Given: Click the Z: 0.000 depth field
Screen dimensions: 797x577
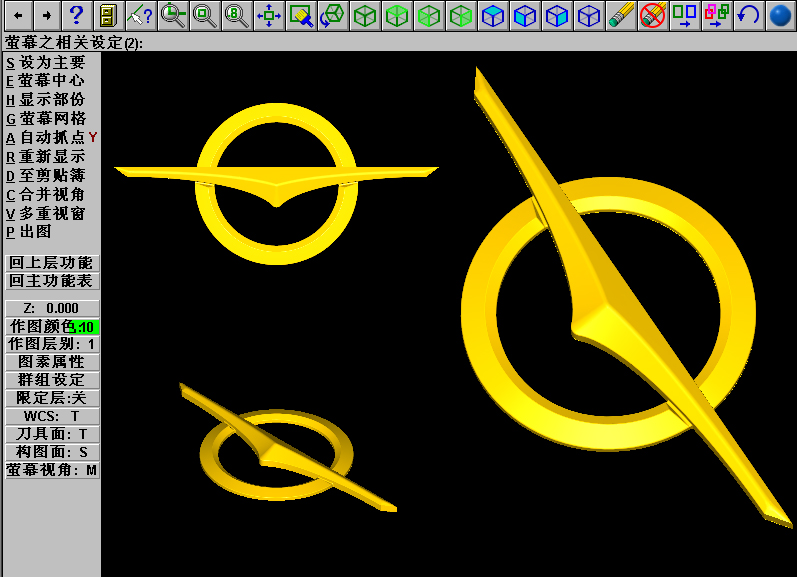Looking at the screenshot, I should pyautogui.click(x=52, y=308).
